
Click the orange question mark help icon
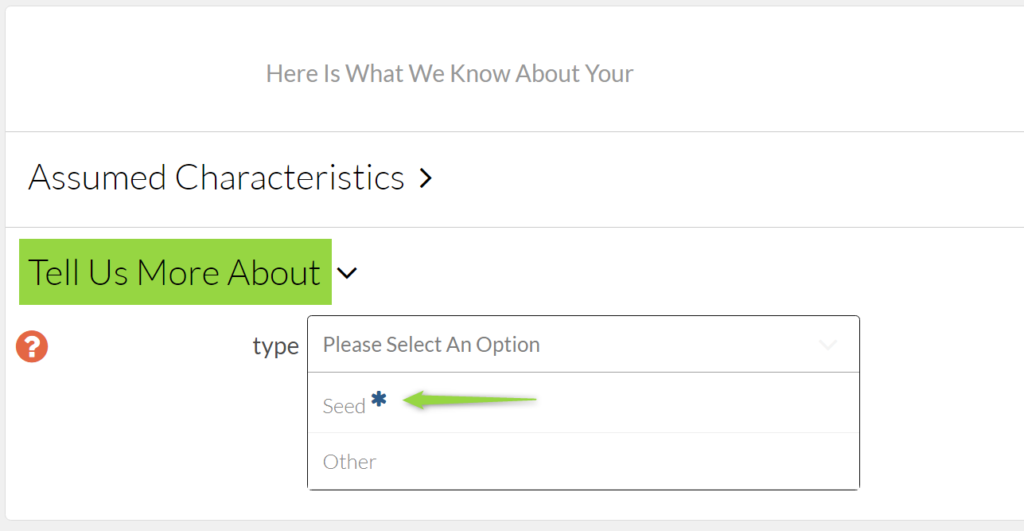(x=32, y=347)
